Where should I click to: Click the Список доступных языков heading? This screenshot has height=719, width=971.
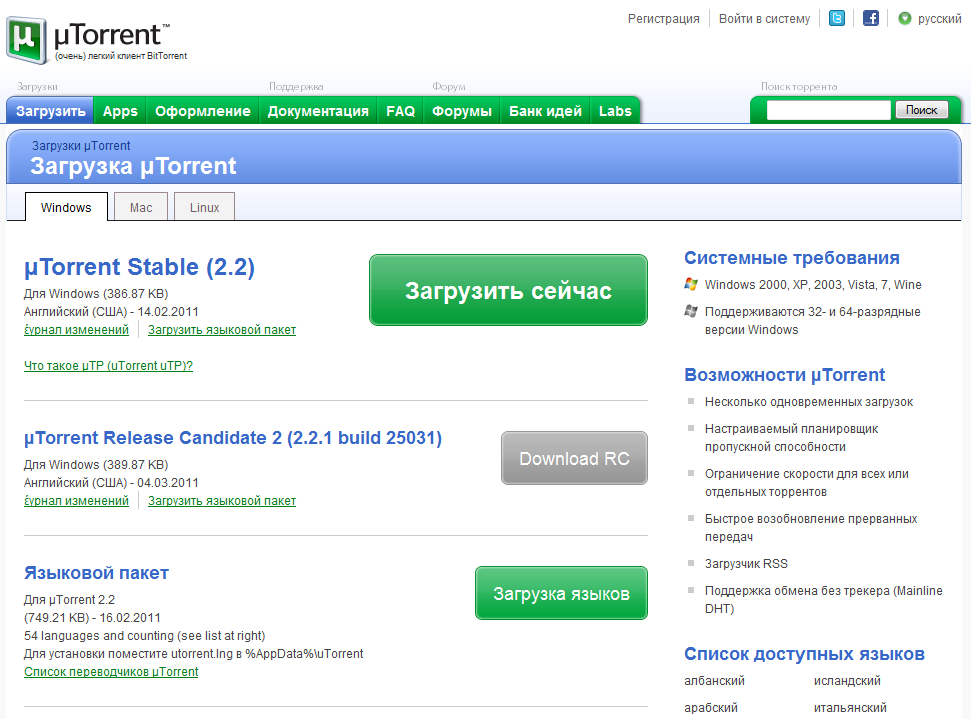point(804,654)
